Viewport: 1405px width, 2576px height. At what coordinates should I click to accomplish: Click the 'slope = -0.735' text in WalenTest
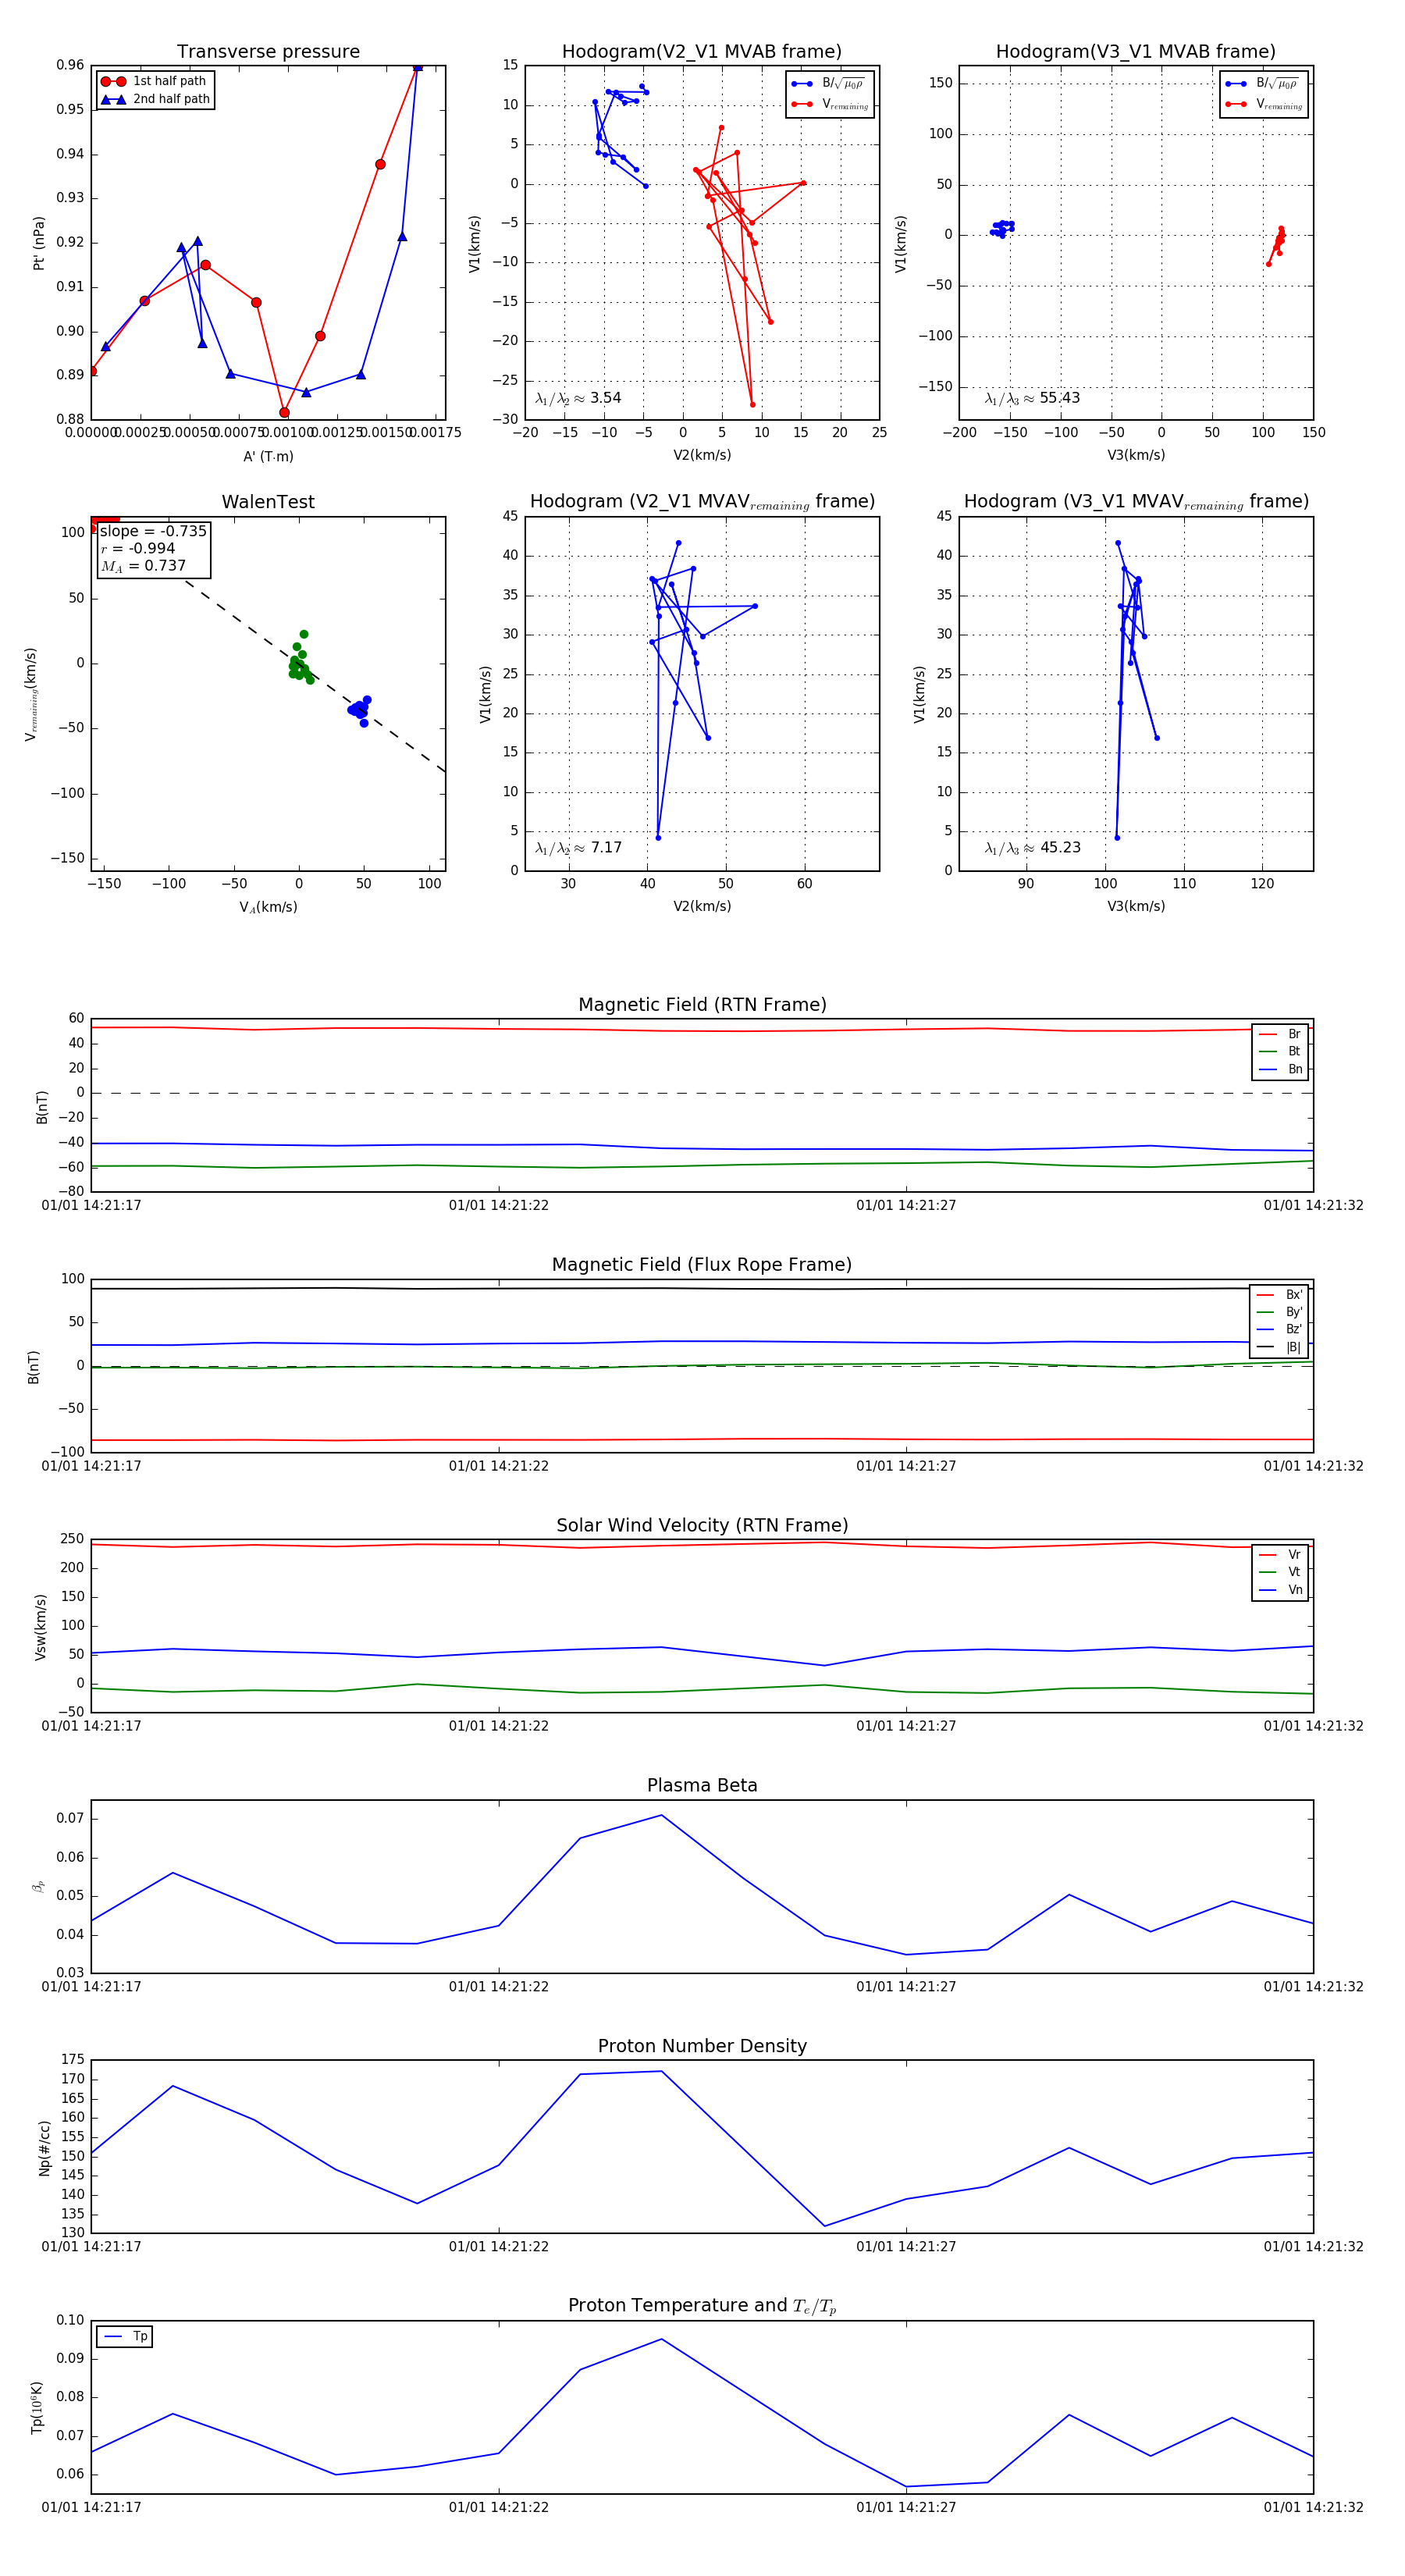(x=153, y=531)
